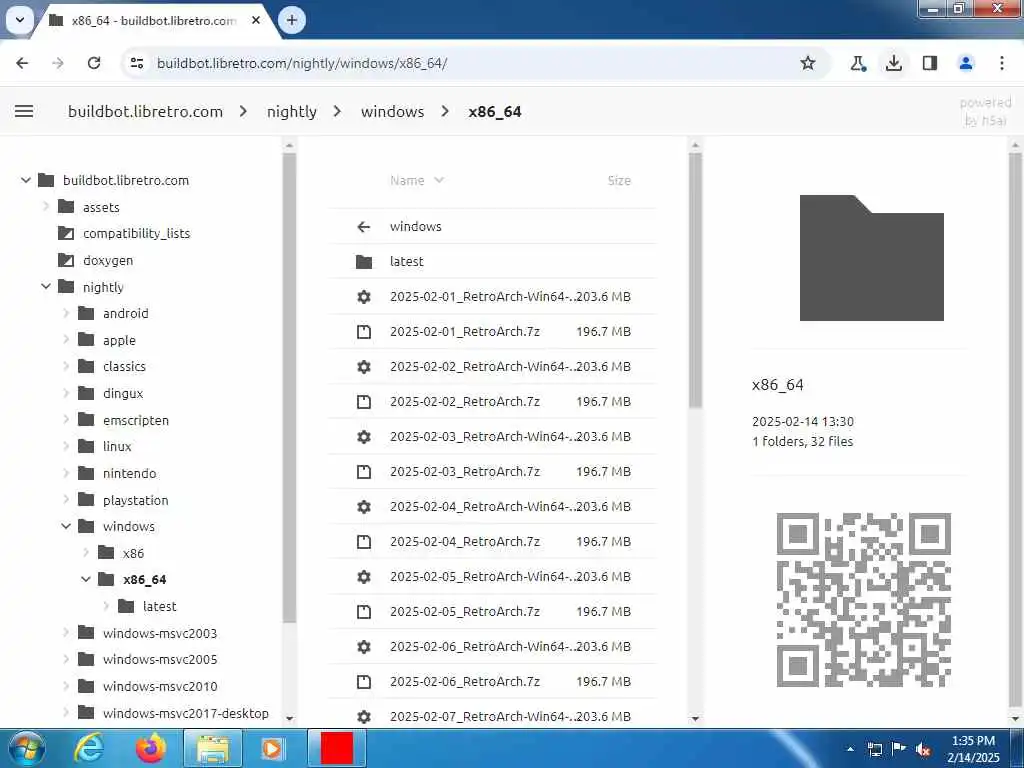Open emscripten folder in tree
Image resolution: width=1024 pixels, height=768 pixels.
tap(136, 420)
